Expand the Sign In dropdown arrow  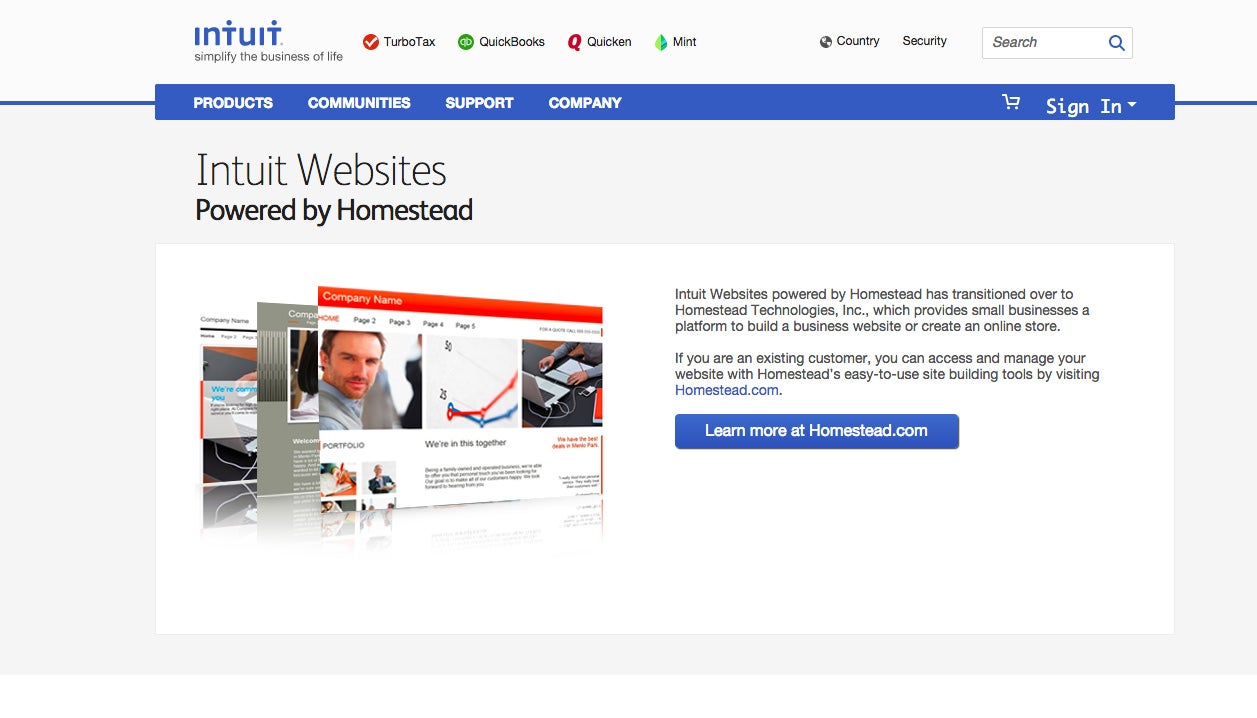[x=1132, y=104]
